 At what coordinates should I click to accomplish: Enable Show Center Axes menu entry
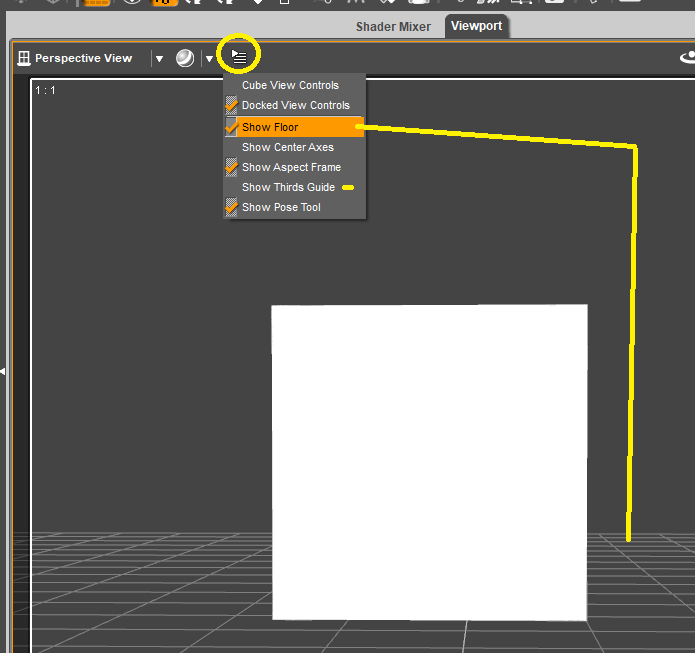pyautogui.click(x=295, y=147)
